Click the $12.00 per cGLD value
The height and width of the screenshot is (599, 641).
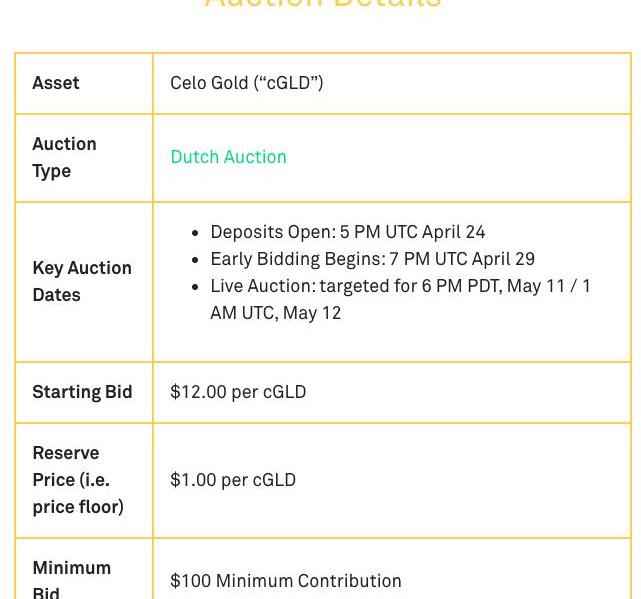pyautogui.click(x=238, y=392)
